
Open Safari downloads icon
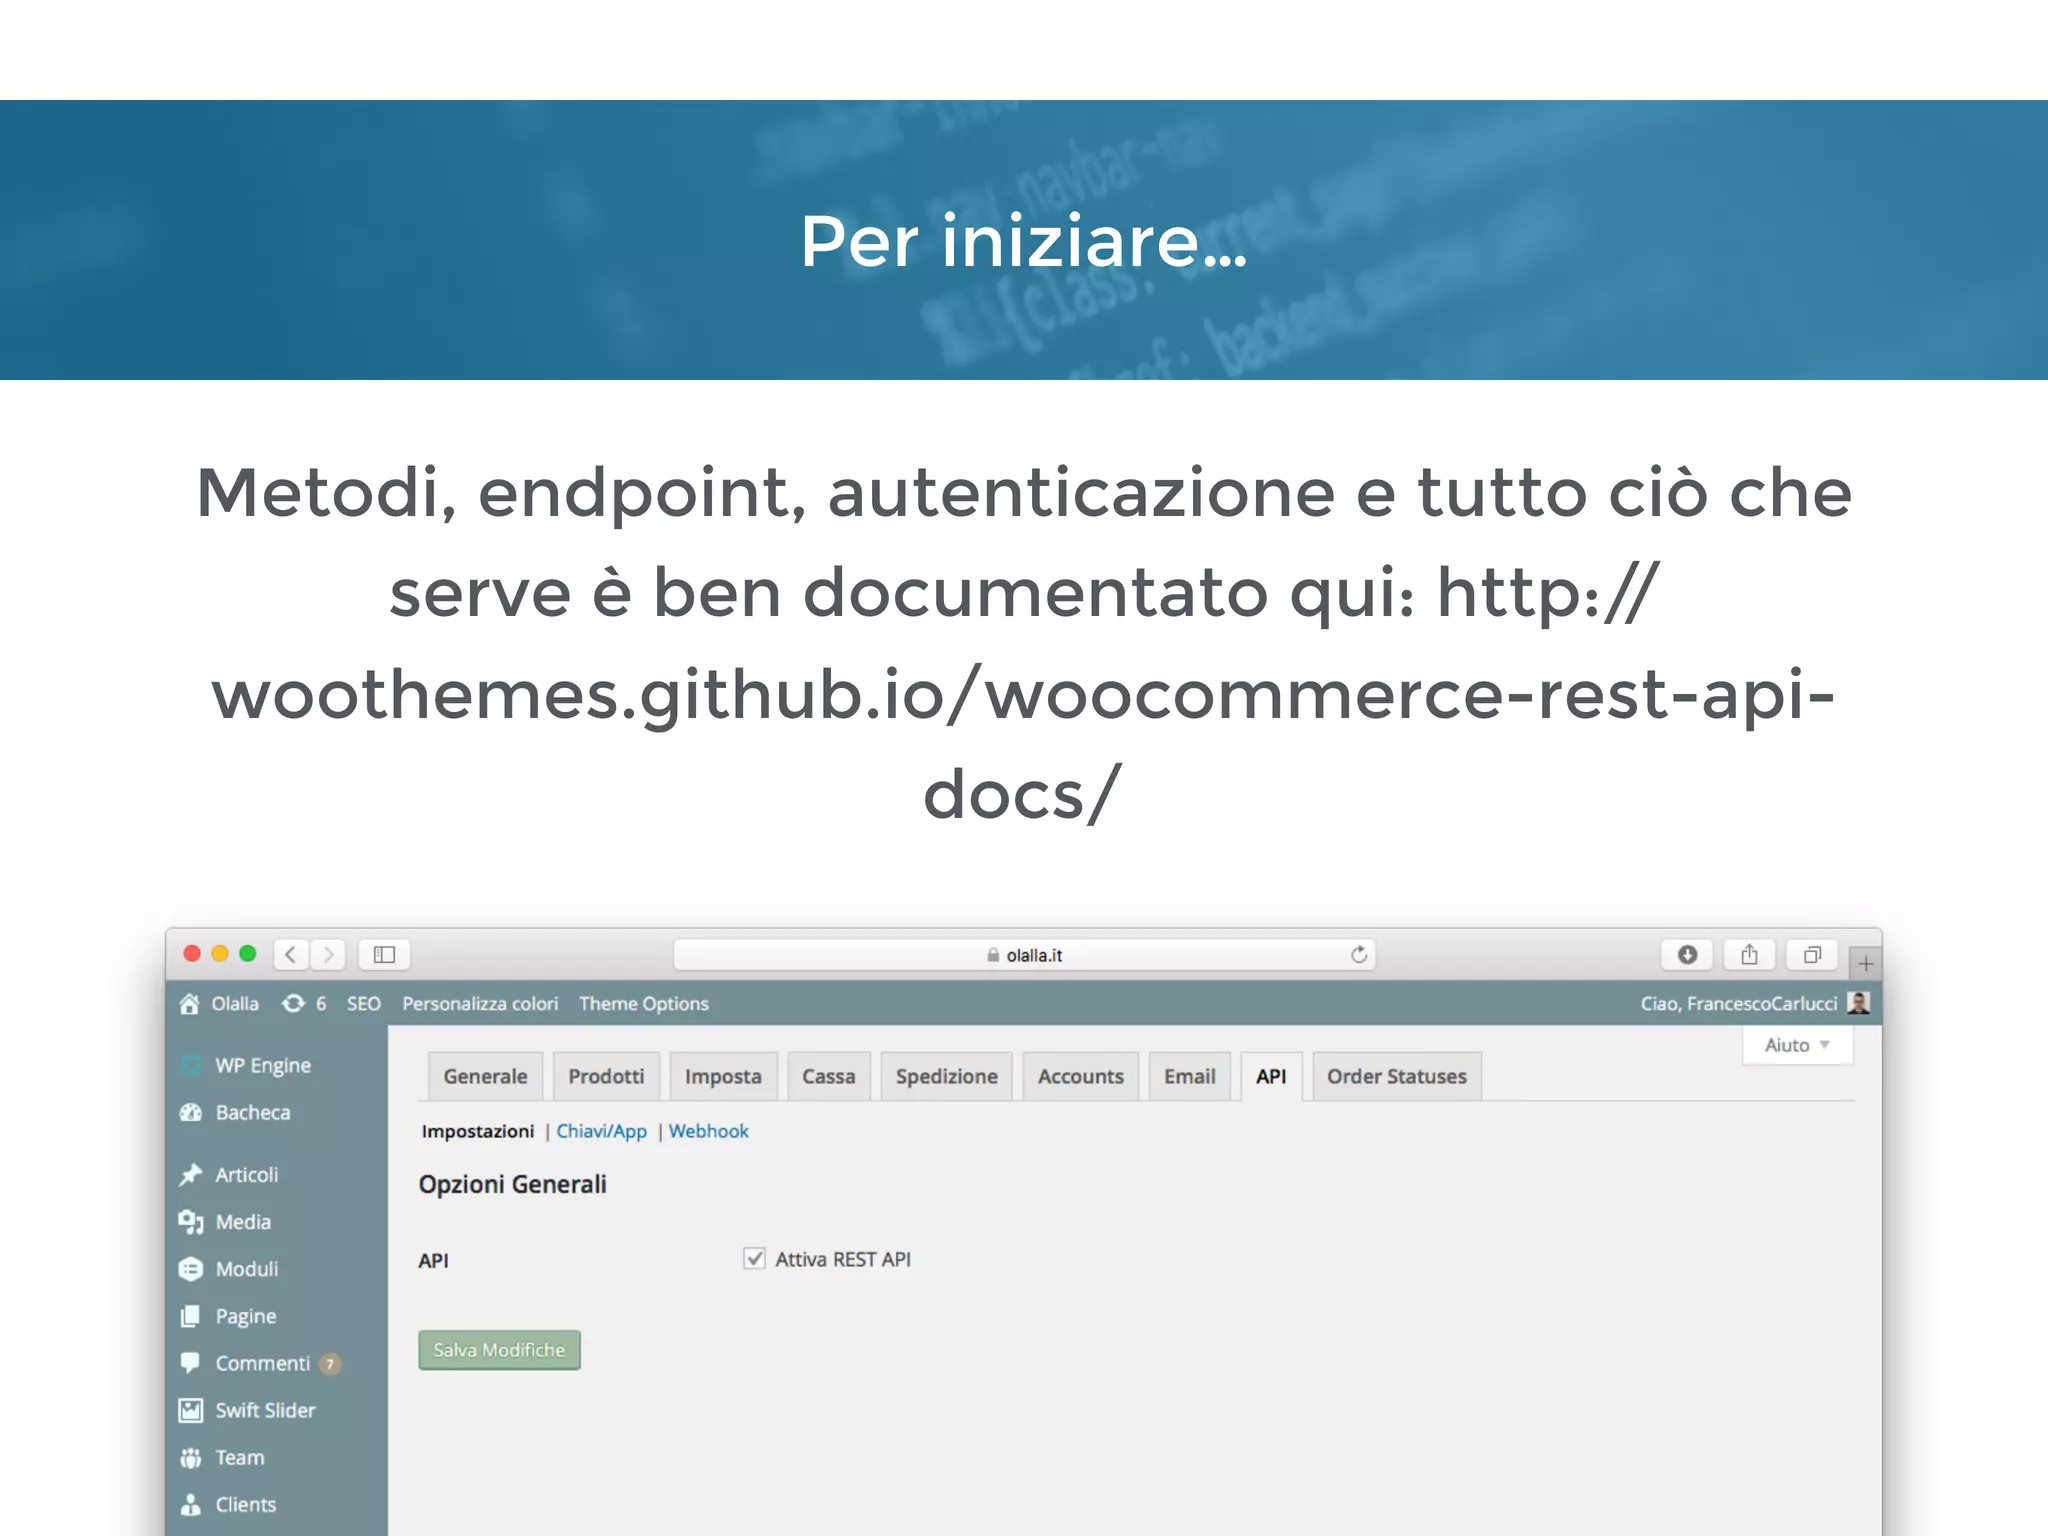(1687, 955)
